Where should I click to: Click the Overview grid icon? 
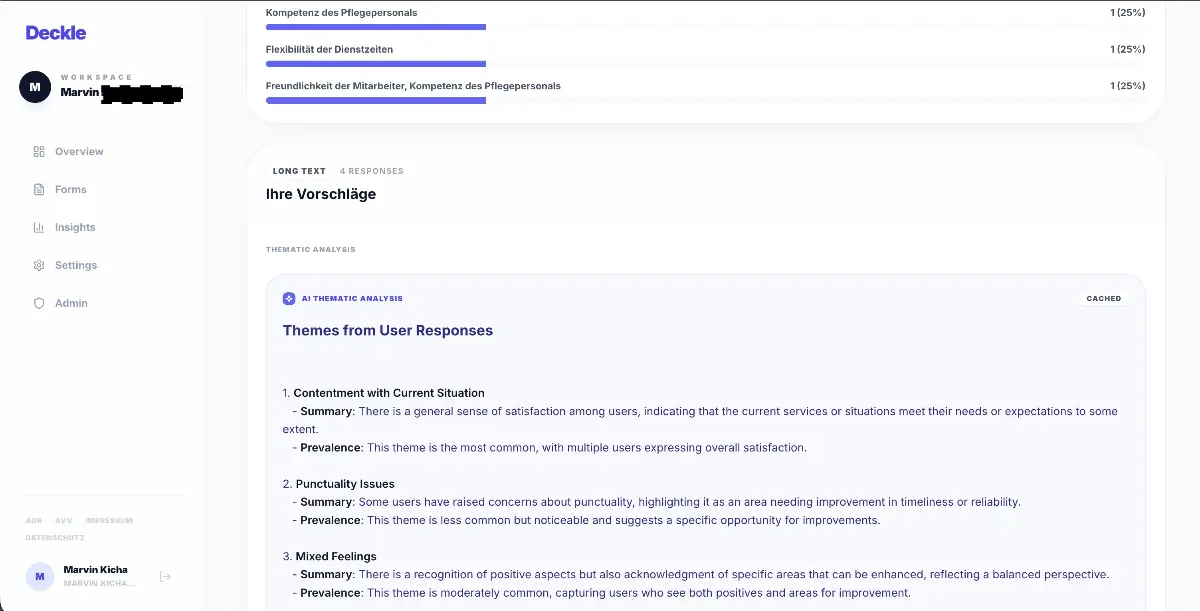[39, 152]
